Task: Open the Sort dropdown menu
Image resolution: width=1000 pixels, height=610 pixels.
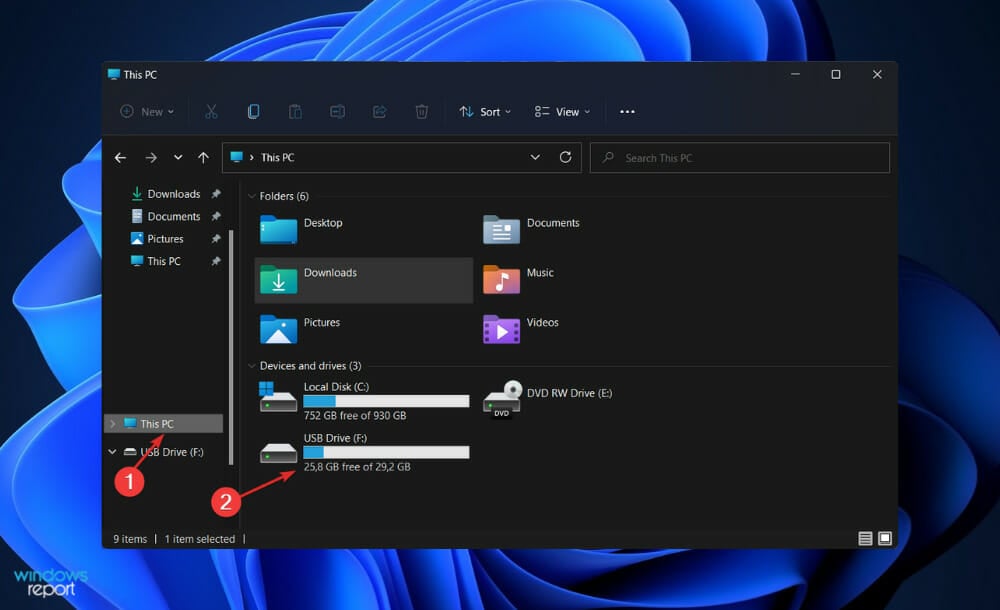Action: point(485,112)
